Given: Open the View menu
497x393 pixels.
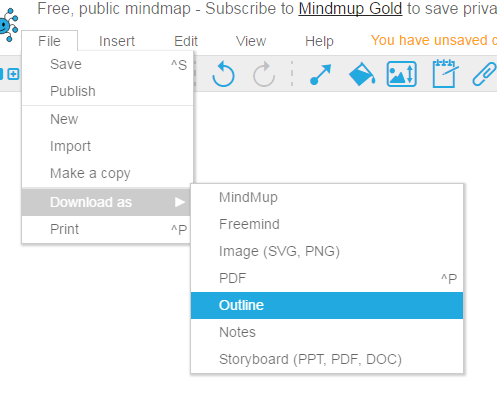Looking at the screenshot, I should pos(251,41).
